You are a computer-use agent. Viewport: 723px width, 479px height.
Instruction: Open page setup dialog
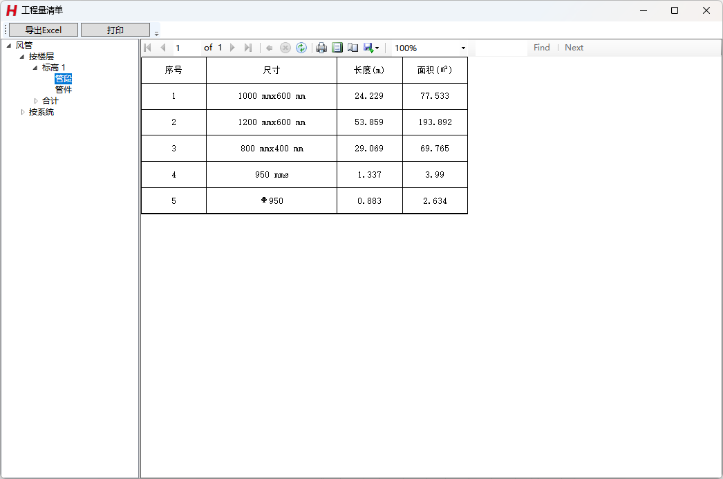[353, 48]
